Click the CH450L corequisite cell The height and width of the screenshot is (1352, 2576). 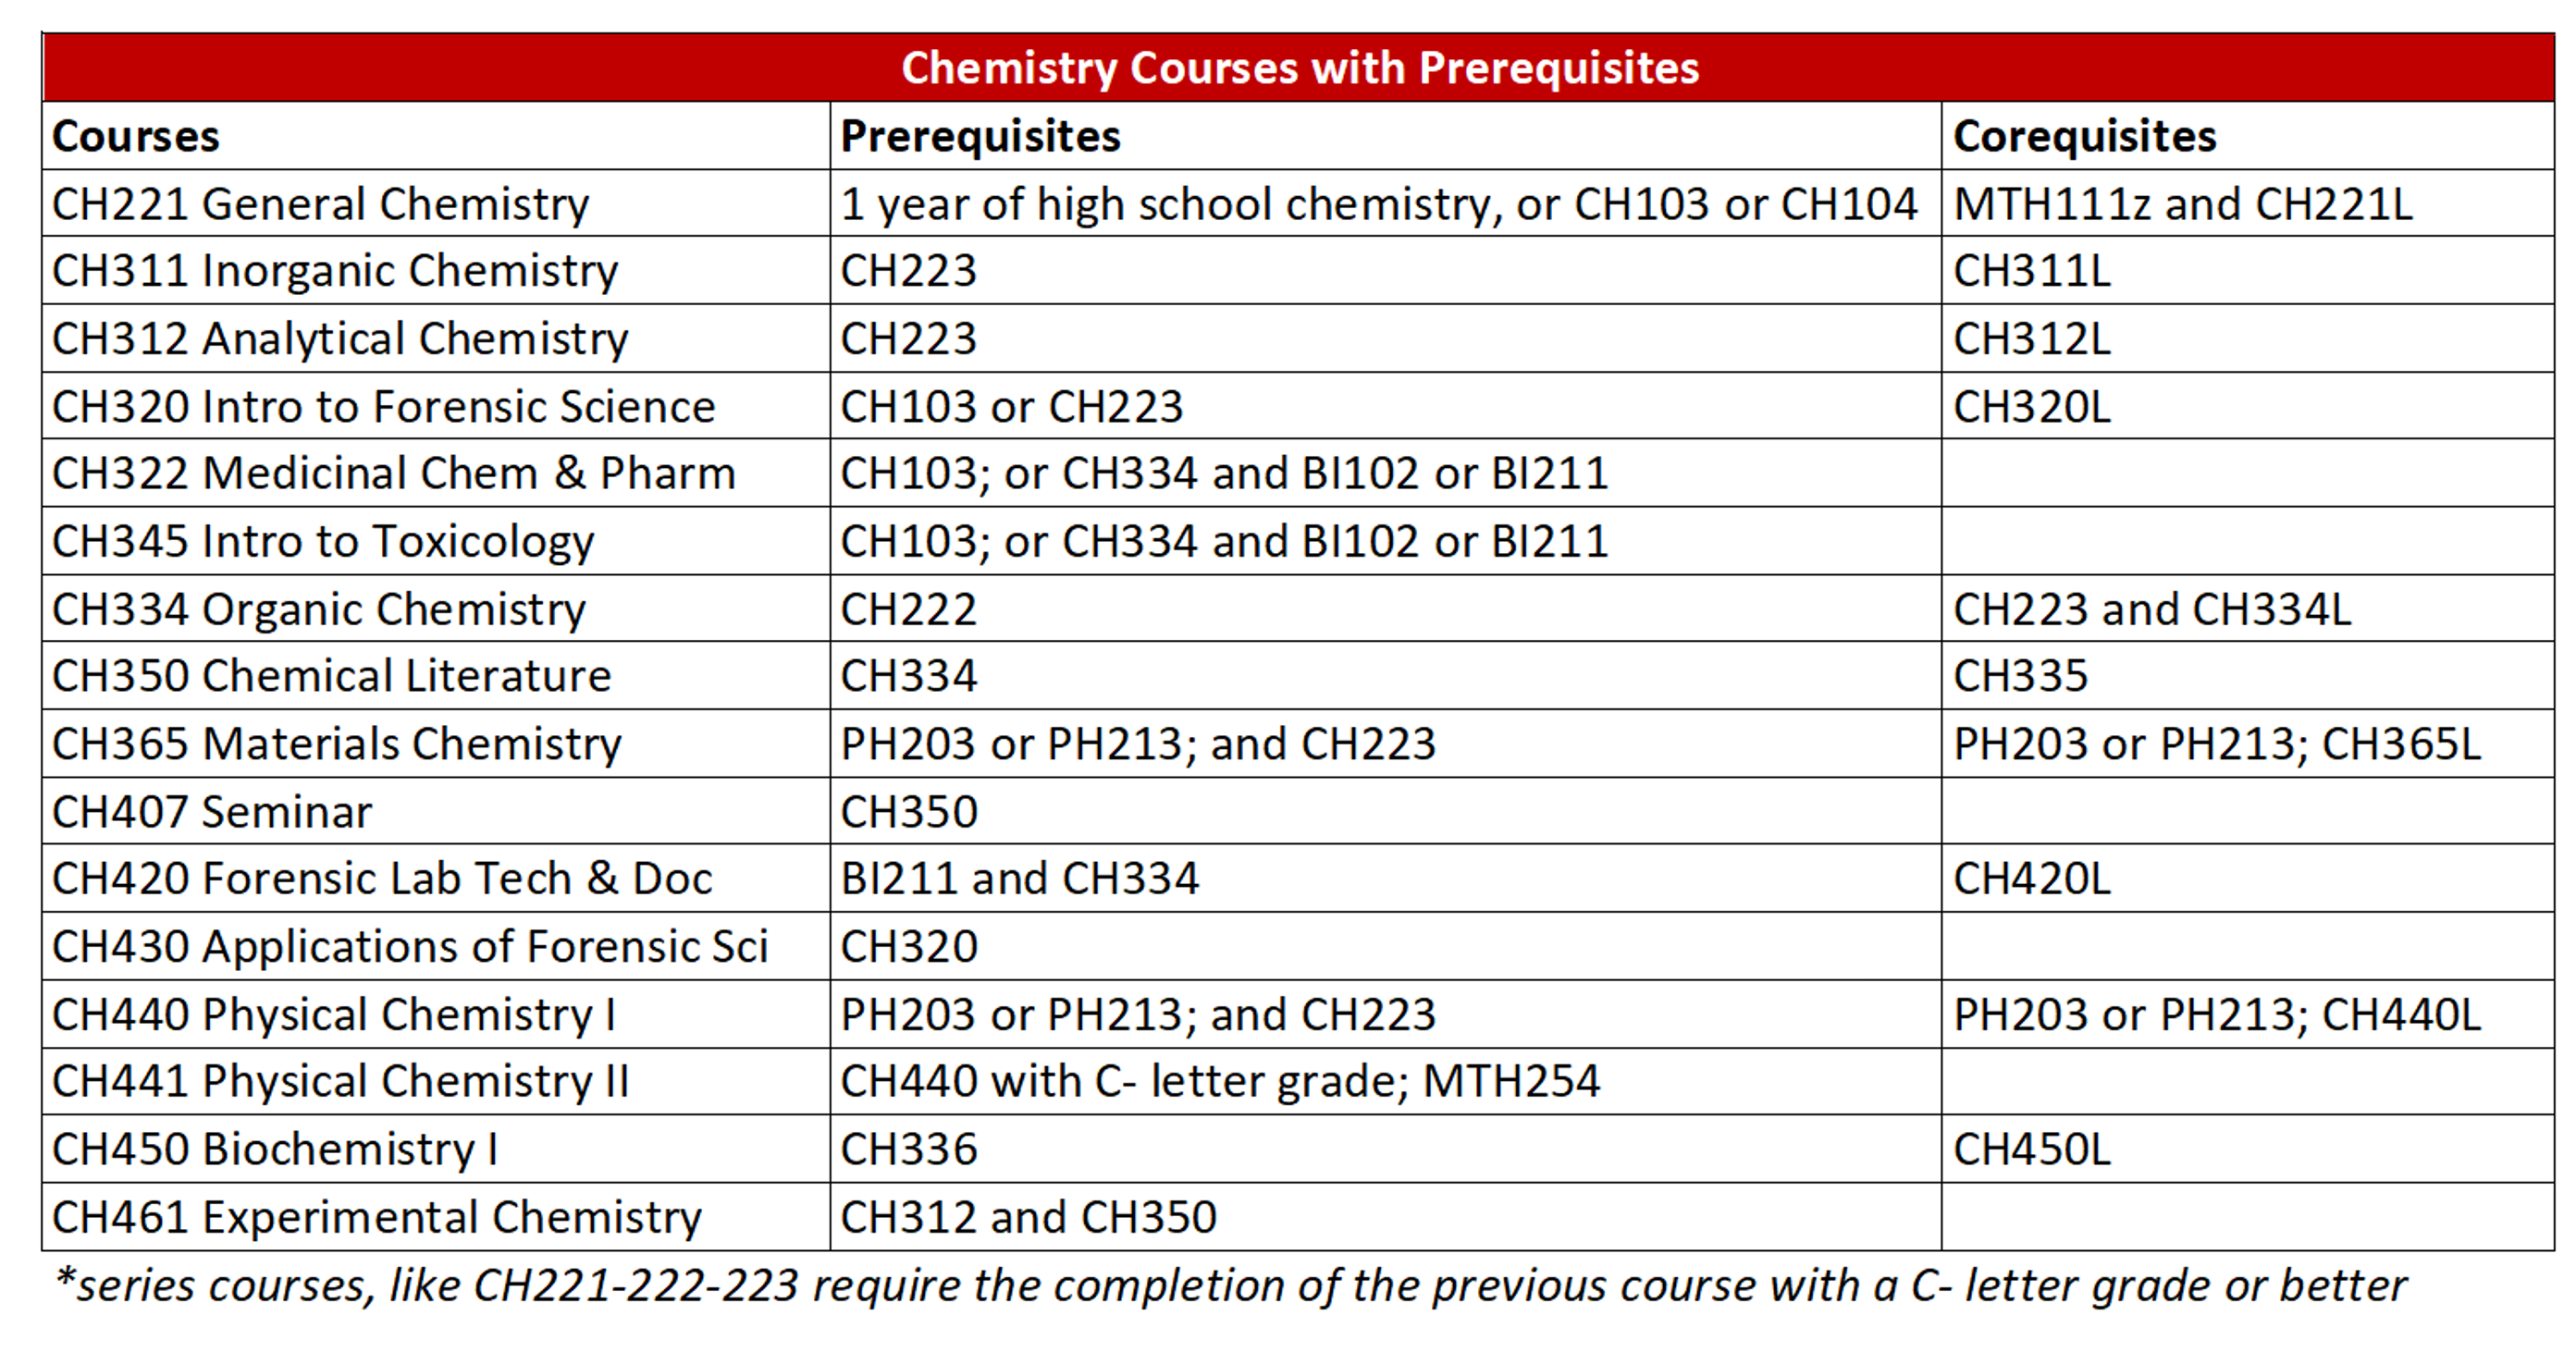point(2031,1150)
